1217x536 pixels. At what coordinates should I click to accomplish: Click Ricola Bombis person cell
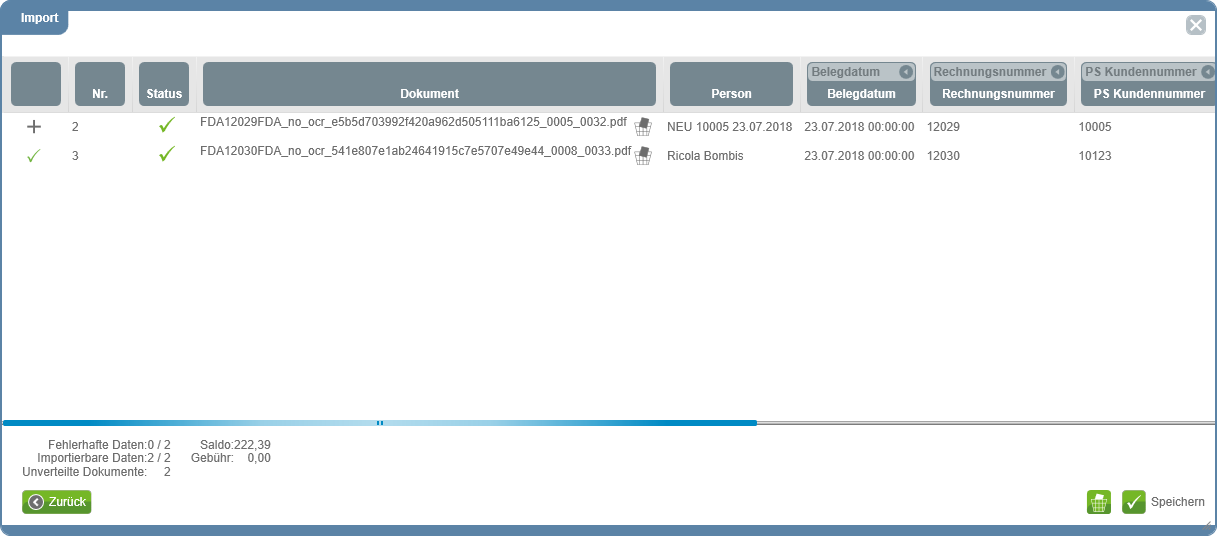(705, 156)
